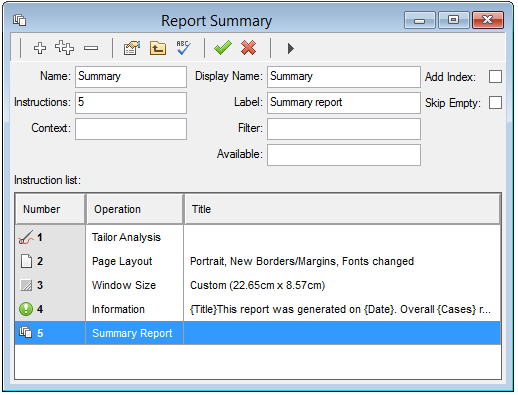The width and height of the screenshot is (518, 395).
Task: Run the ABC spell check icon
Action: [x=183, y=48]
